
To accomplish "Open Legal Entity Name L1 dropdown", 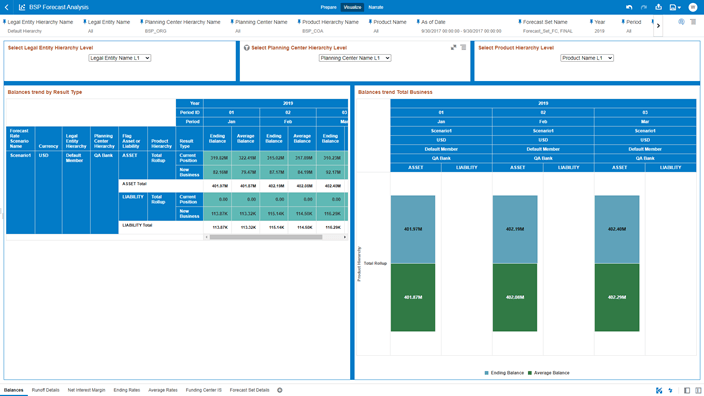I will [x=119, y=58].
